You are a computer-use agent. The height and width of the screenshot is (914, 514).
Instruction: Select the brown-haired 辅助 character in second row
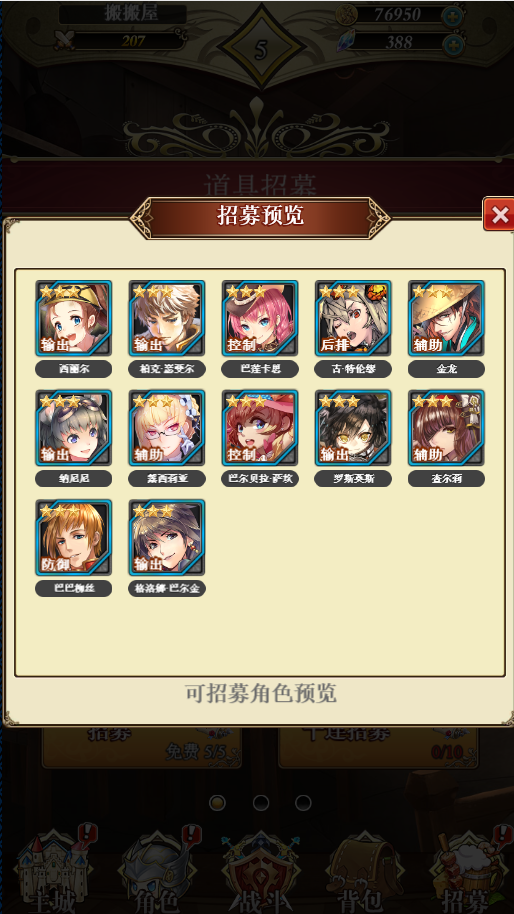446,428
